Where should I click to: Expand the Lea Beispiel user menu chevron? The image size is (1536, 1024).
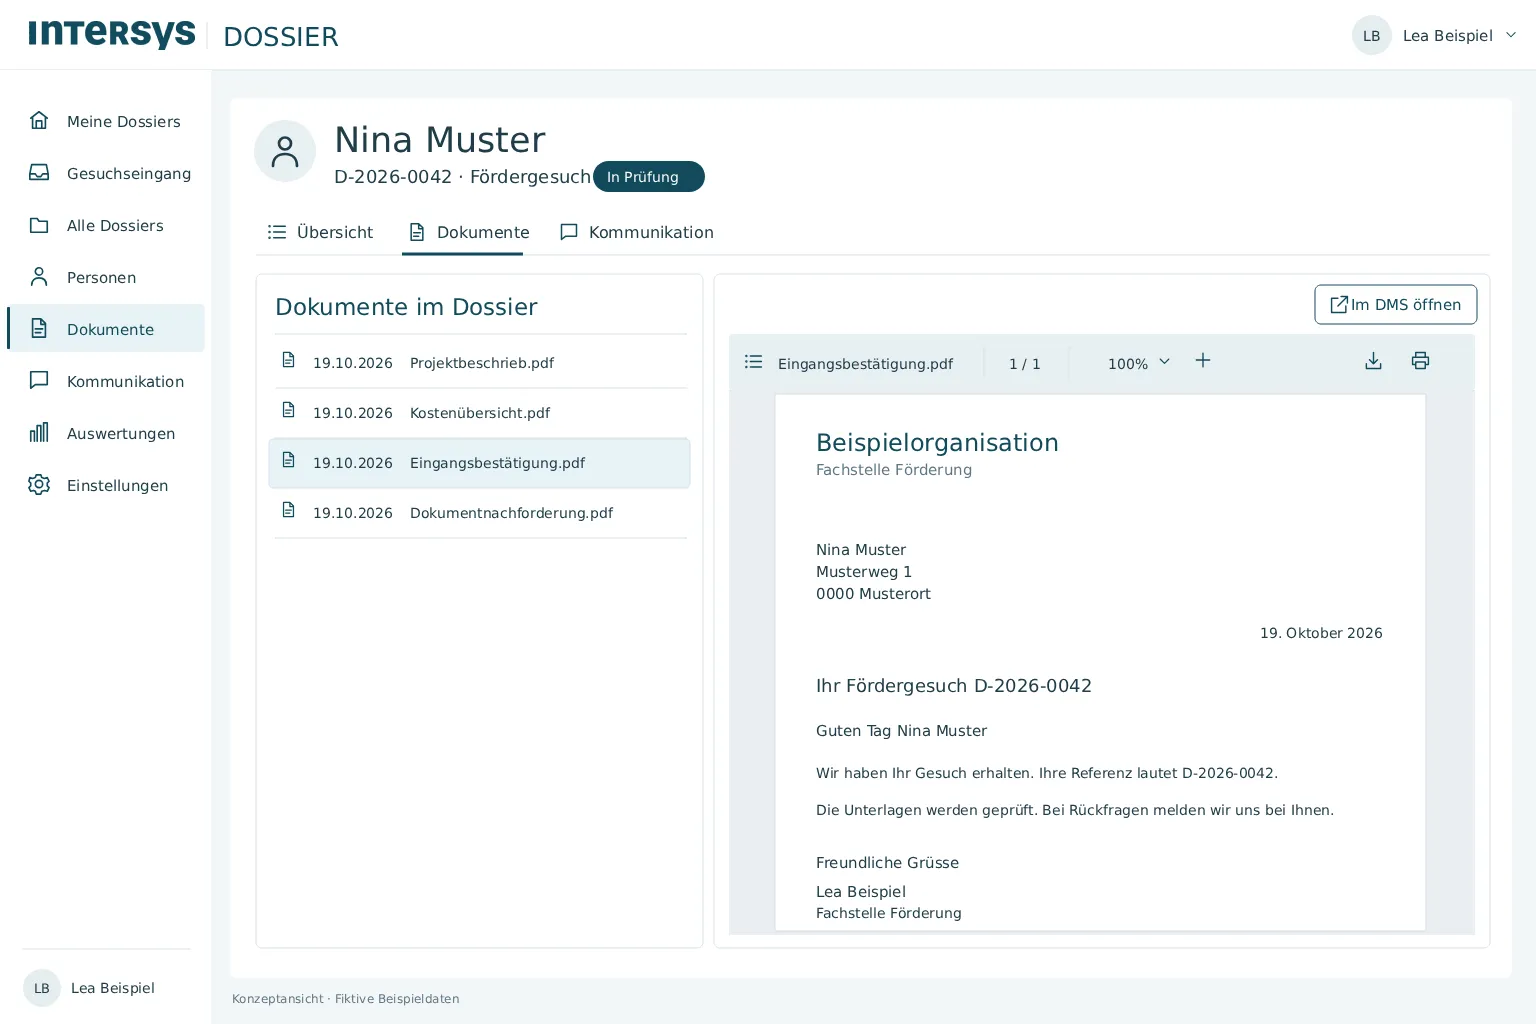(1511, 35)
